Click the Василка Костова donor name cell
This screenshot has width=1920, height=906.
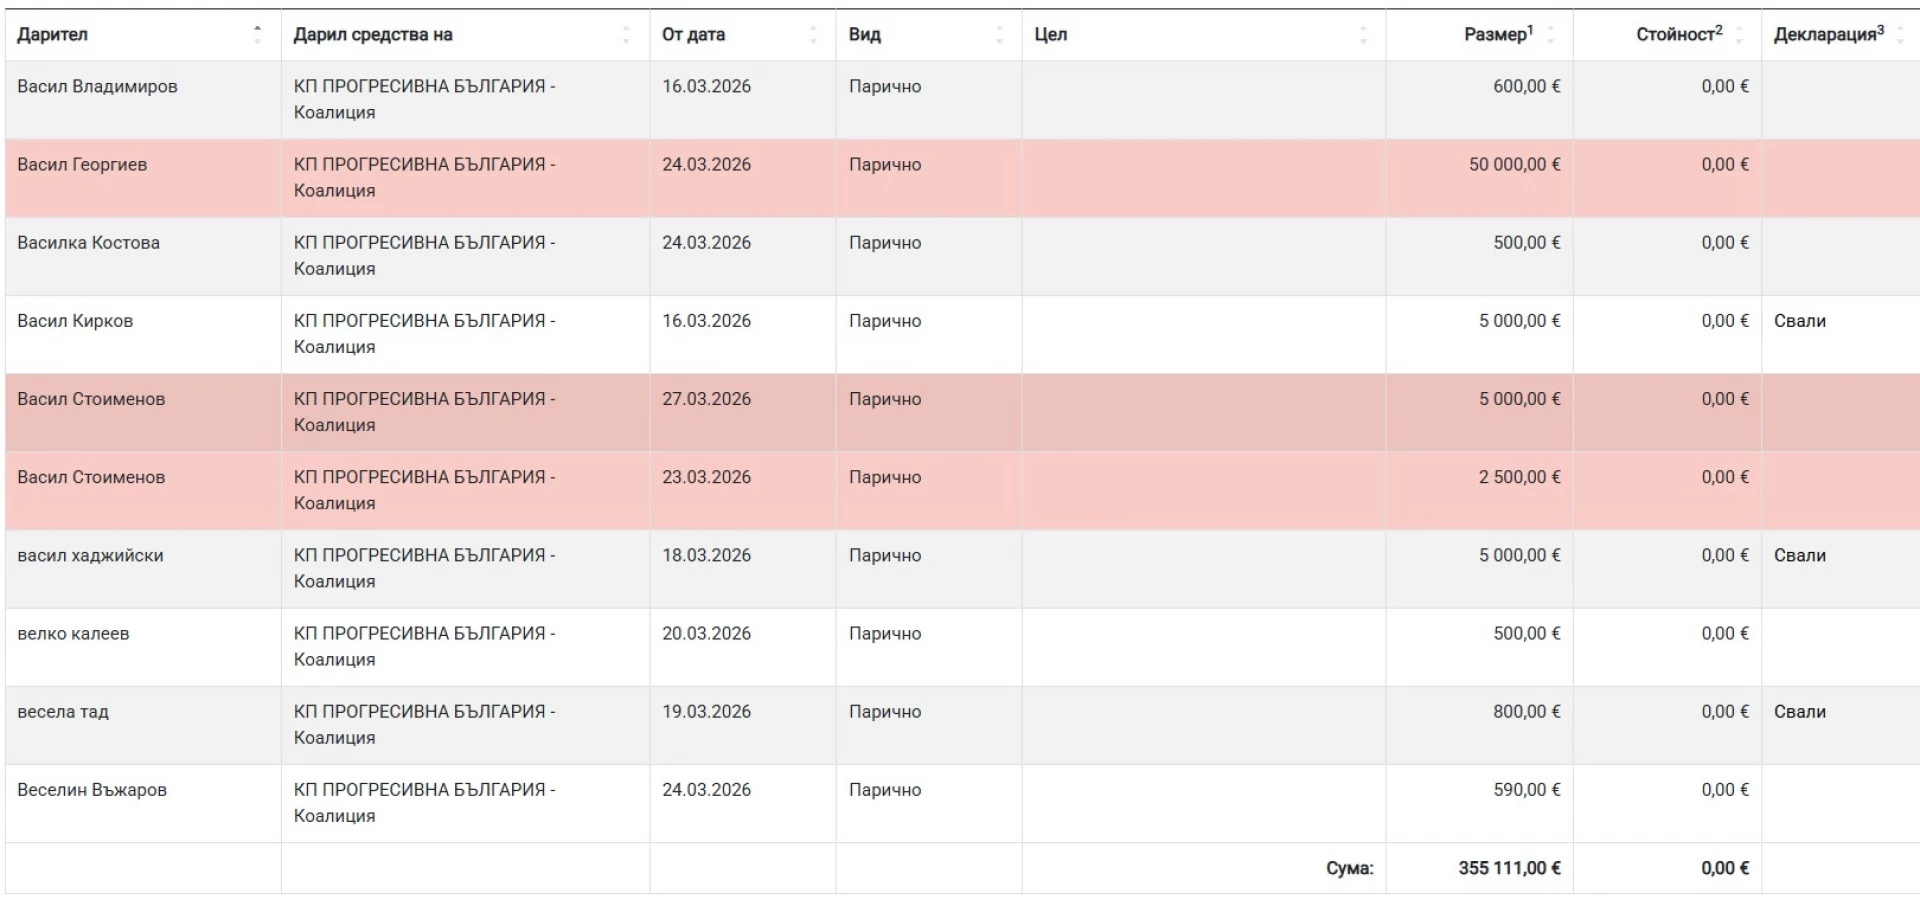point(88,243)
